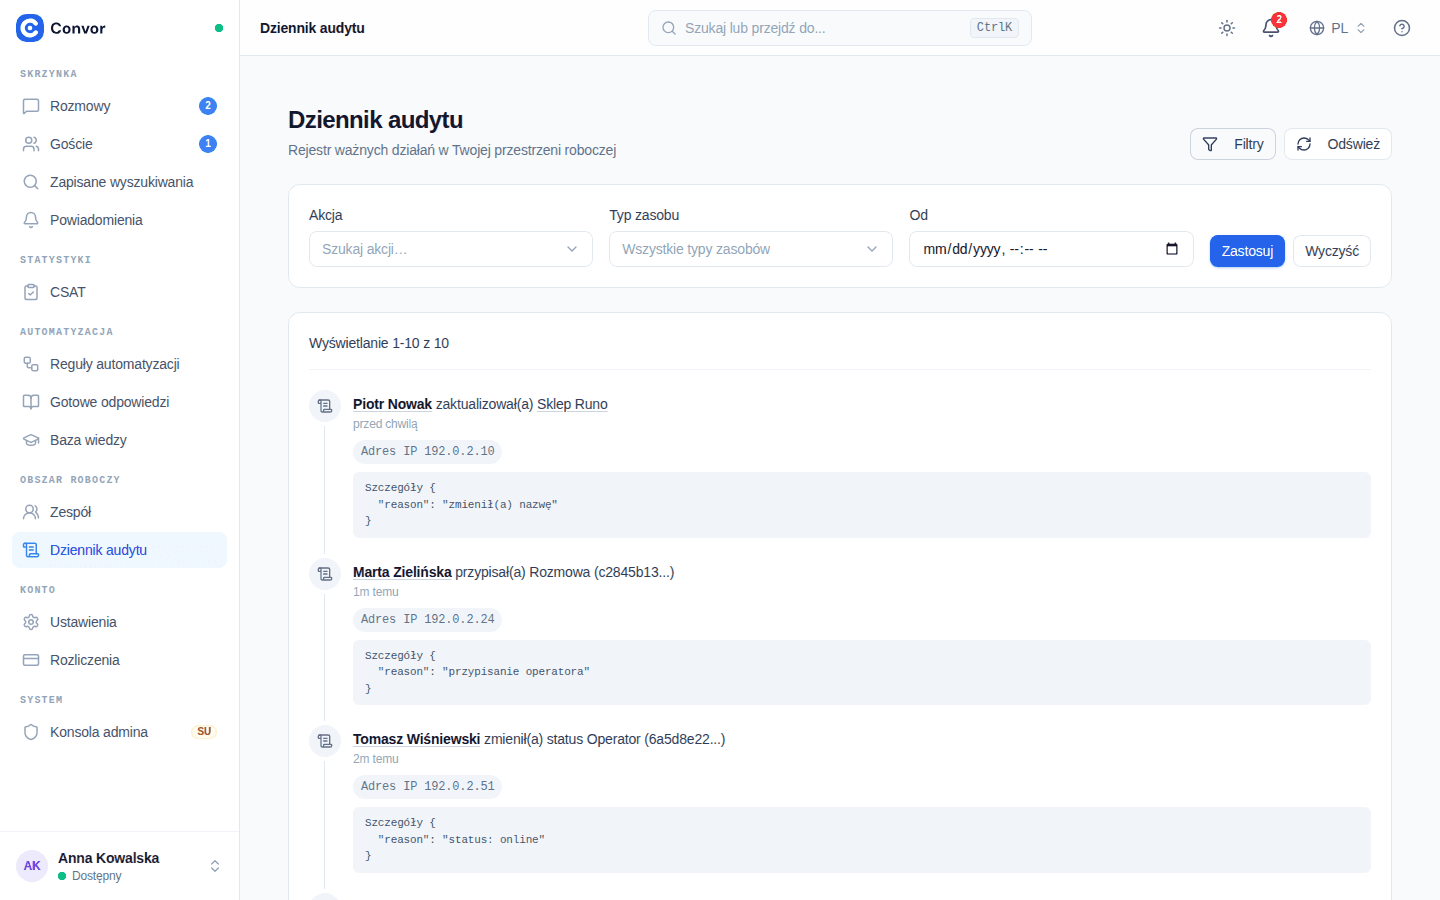Screen dimensions: 1440x900
Task: Focus the Szukaj lub przejdź do search field
Action: pos(840,28)
